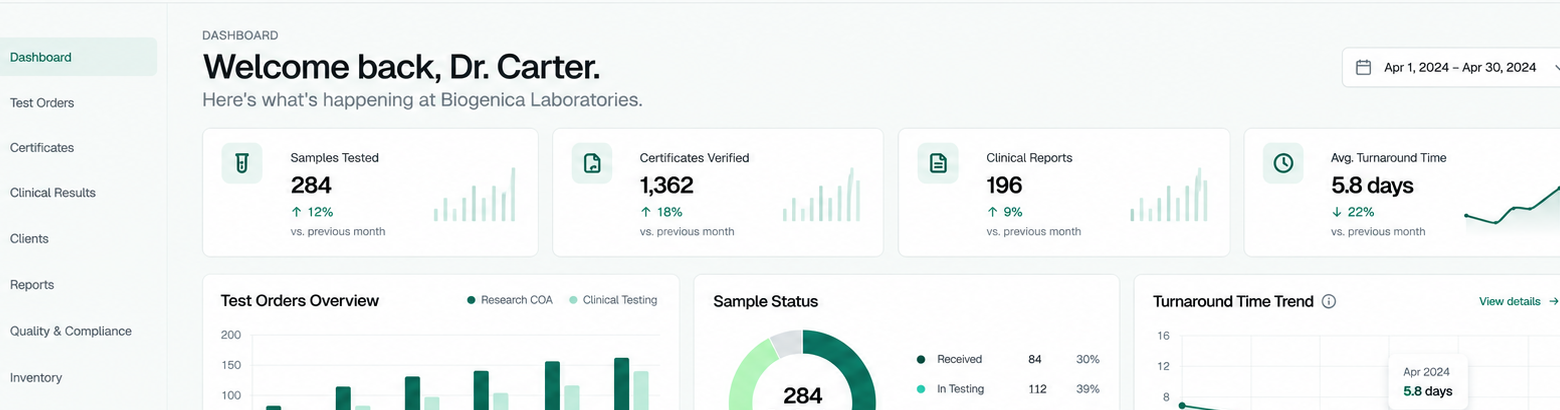This screenshot has height=410, width=1560.
Task: Open the Apr 1 – Apr 30, 2024 date dropdown
Action: pyautogui.click(x=1451, y=68)
